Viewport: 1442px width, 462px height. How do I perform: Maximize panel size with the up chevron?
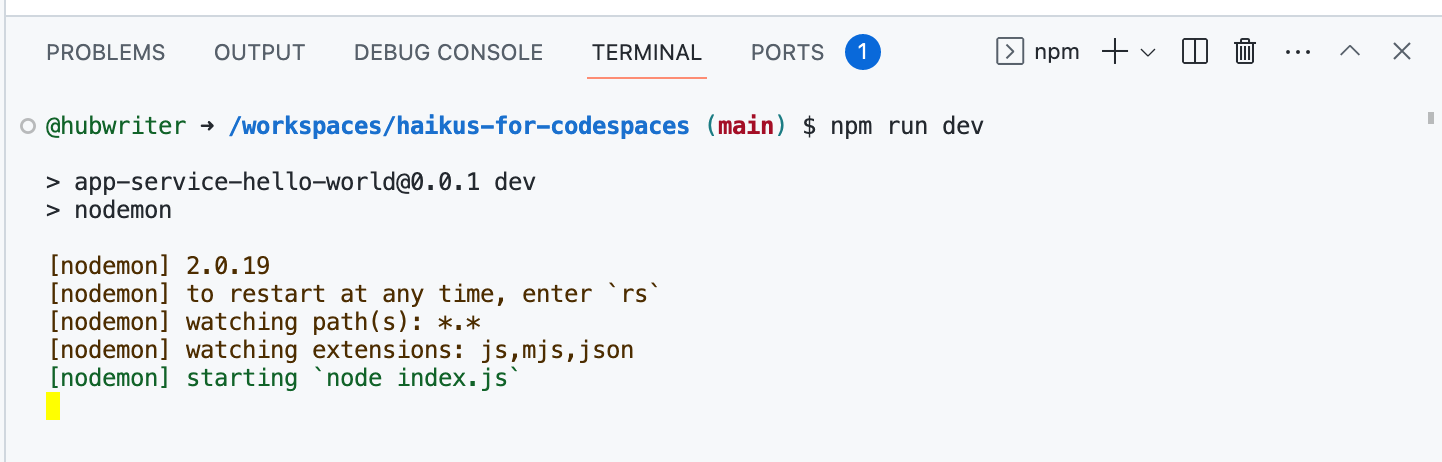(1350, 52)
